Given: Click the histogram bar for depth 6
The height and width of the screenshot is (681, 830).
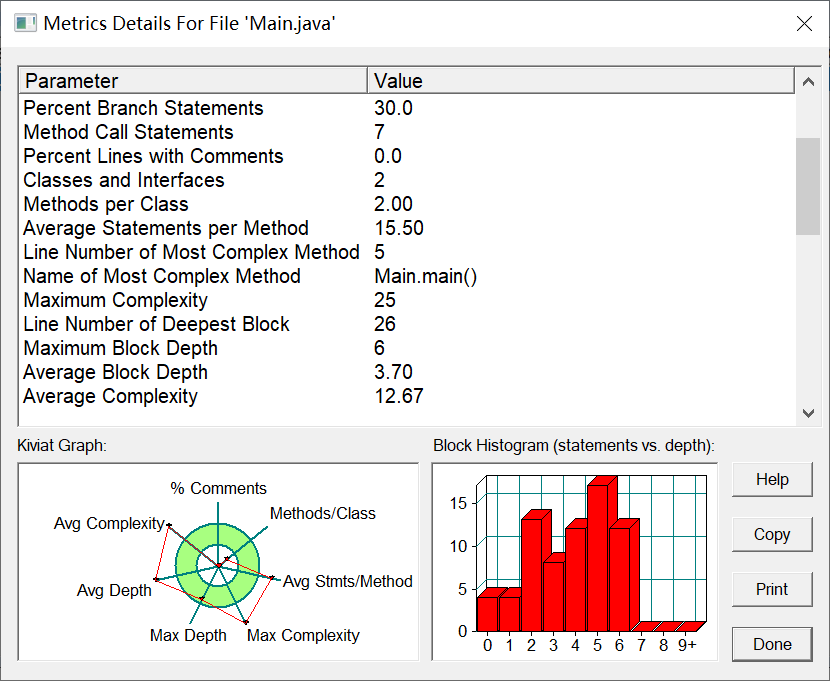Looking at the screenshot, I should 620,579.
